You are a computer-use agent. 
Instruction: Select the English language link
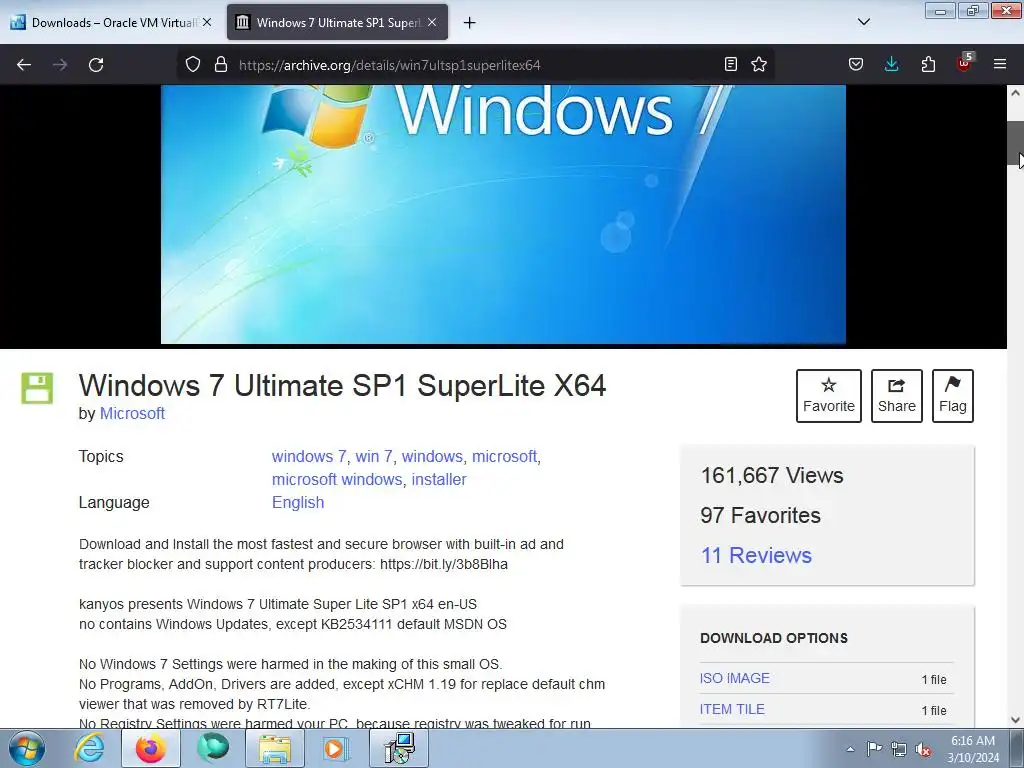click(298, 502)
